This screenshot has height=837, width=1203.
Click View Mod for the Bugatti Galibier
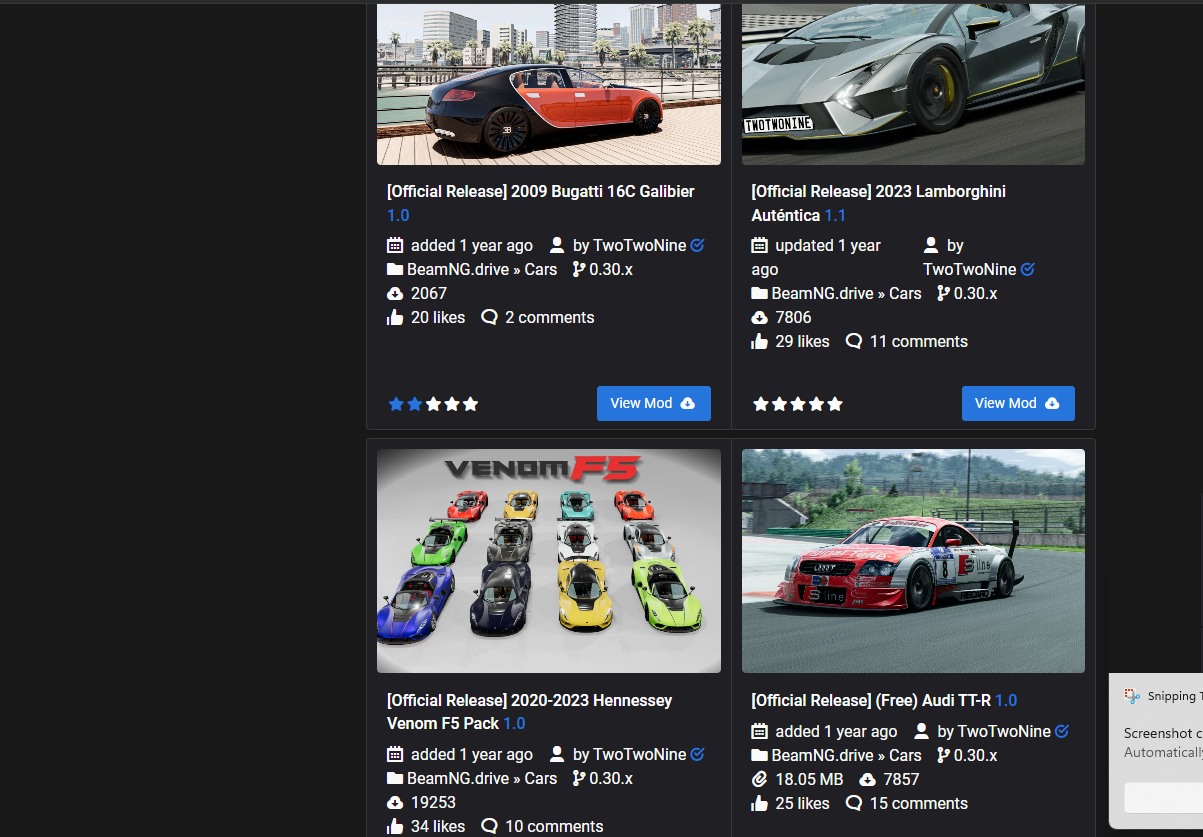pos(654,403)
